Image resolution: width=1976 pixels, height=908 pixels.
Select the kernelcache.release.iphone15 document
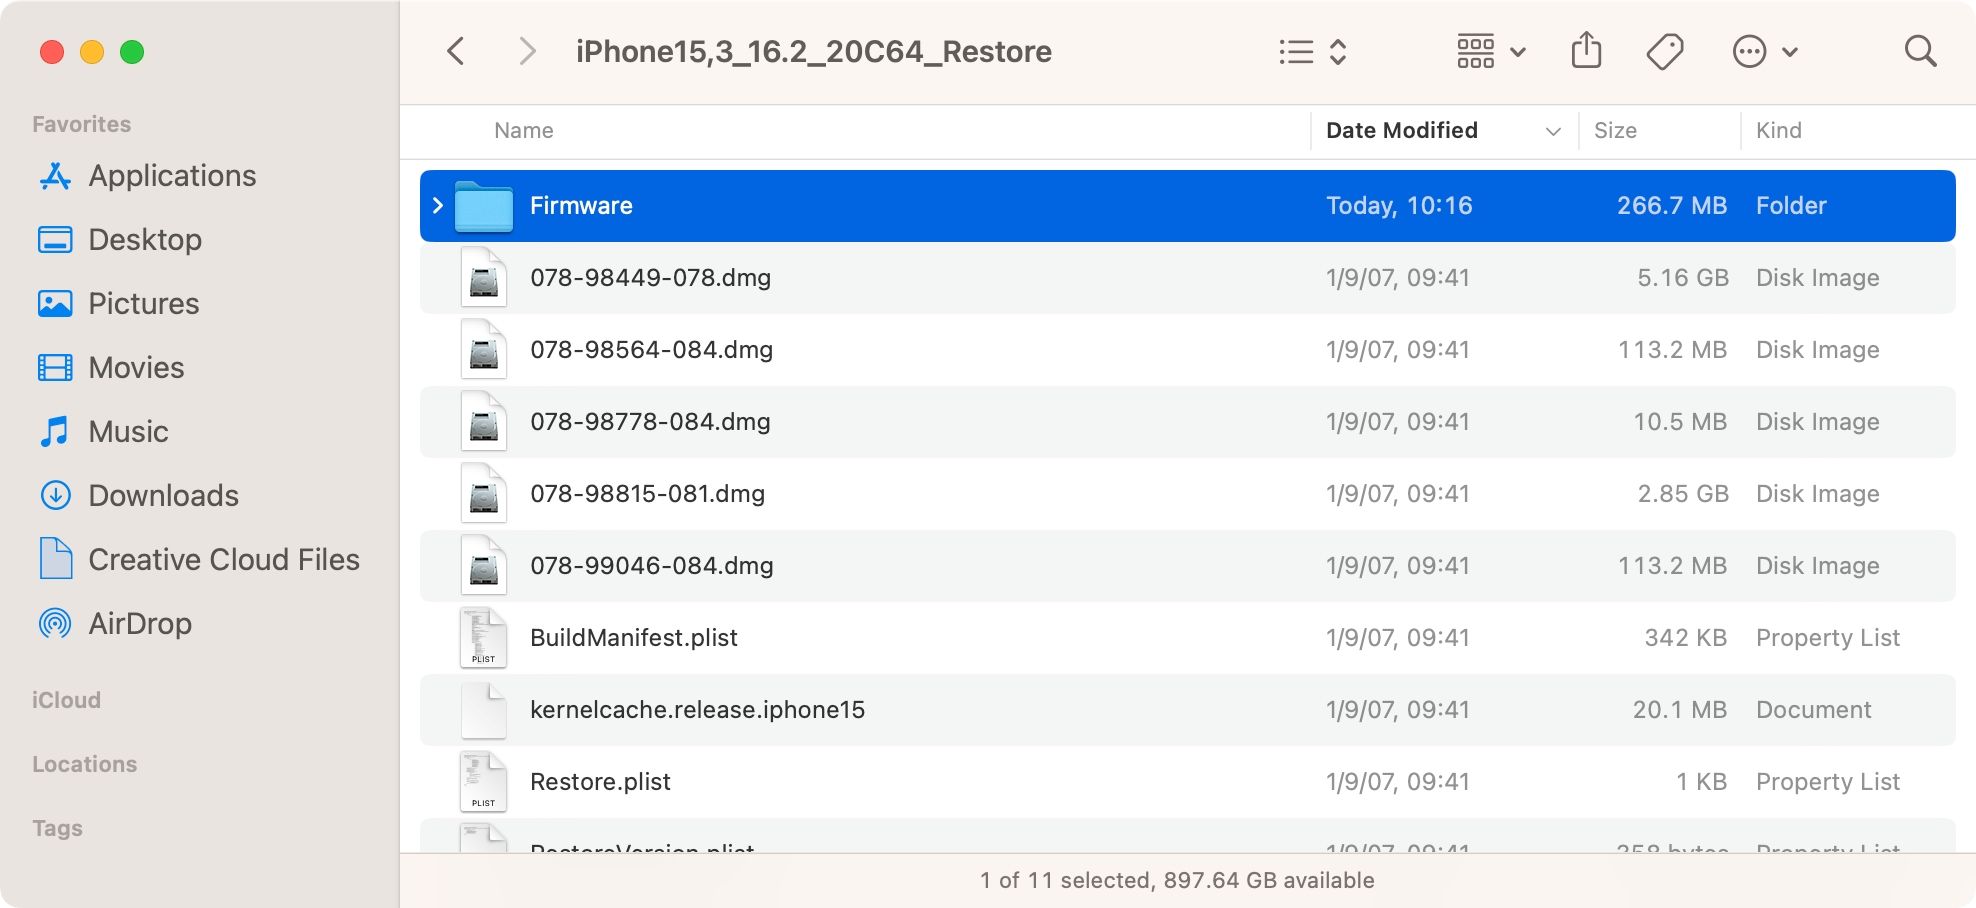(697, 710)
